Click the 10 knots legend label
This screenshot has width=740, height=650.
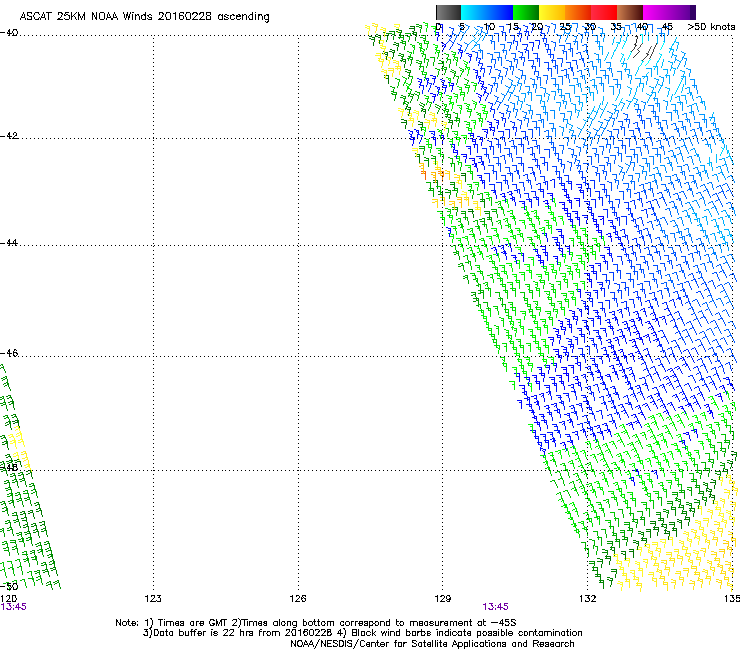[489, 27]
